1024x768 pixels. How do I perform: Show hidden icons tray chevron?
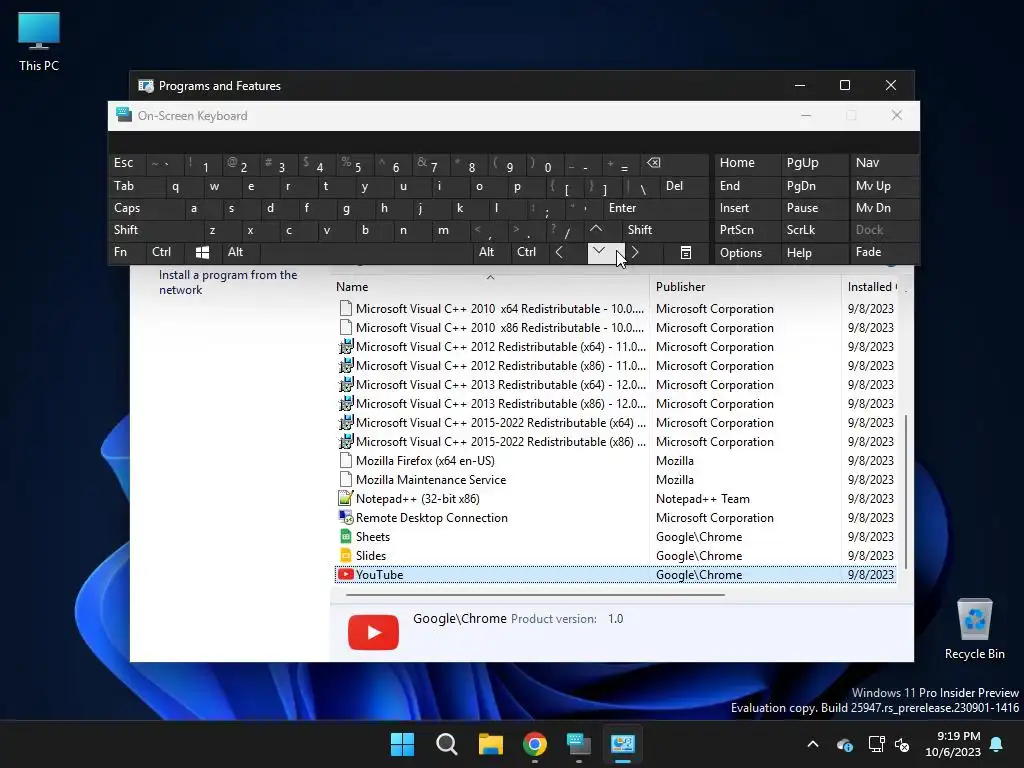coord(813,744)
